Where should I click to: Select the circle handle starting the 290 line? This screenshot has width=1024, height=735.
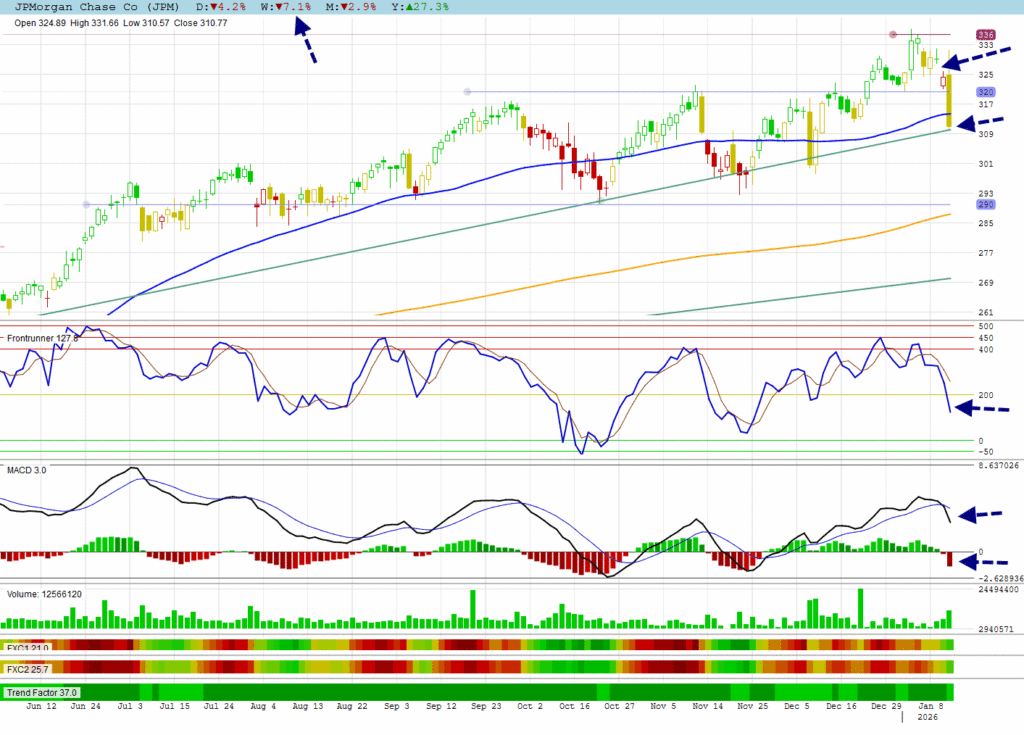click(85, 205)
